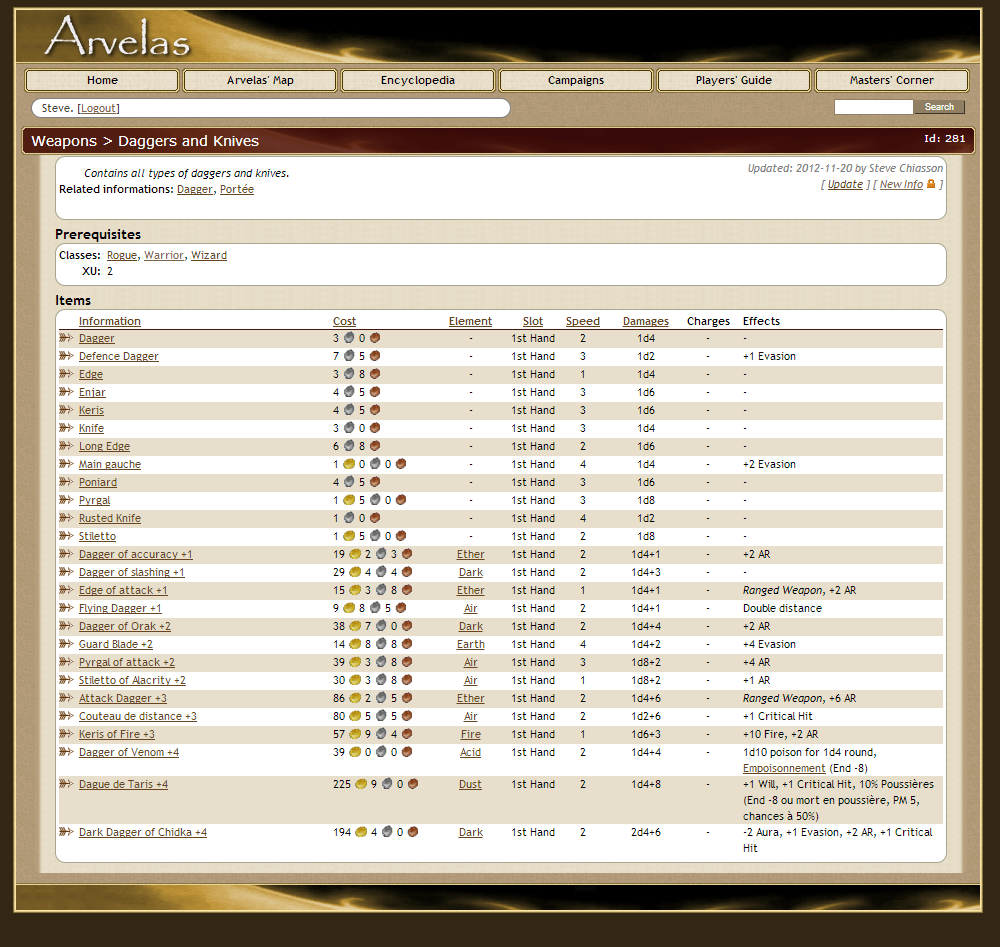Click the gold coin icon in Pyrgal row
The width and height of the screenshot is (1000, 947).
(x=348, y=500)
